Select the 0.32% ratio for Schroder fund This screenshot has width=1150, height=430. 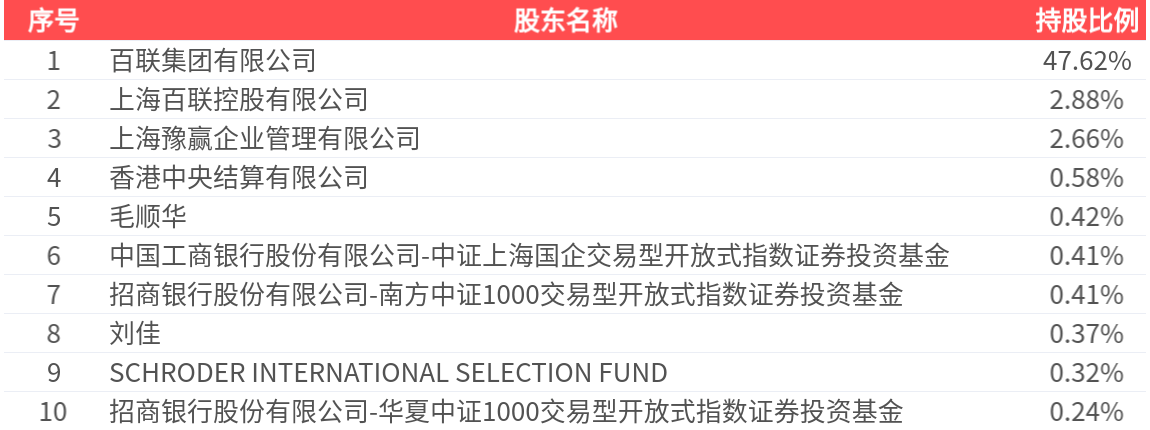[x=1087, y=373]
